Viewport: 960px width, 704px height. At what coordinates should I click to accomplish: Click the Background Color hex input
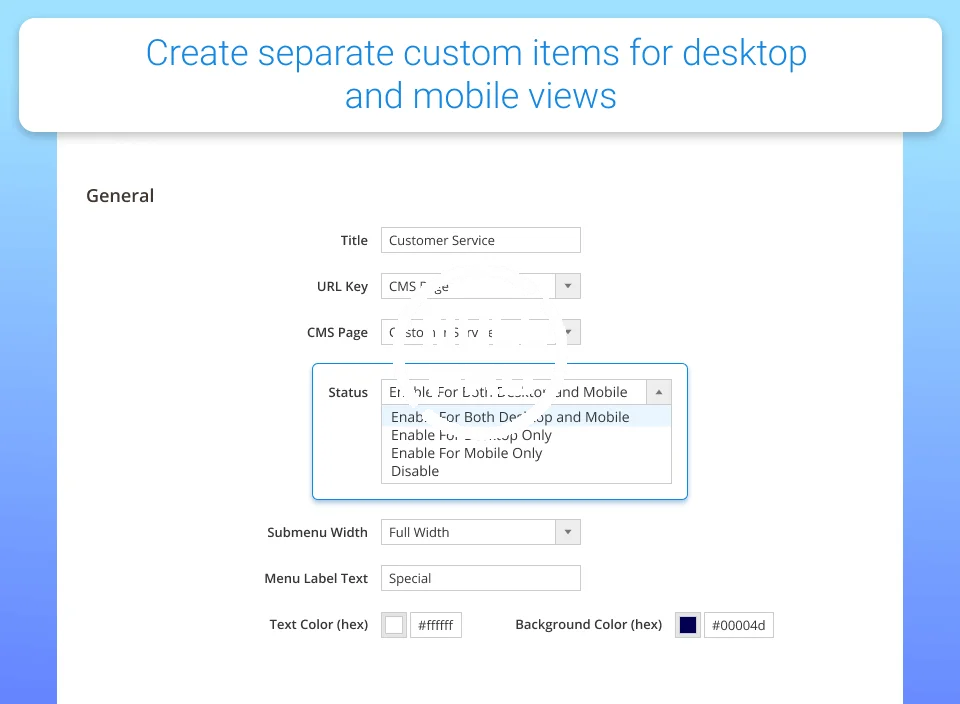(739, 625)
